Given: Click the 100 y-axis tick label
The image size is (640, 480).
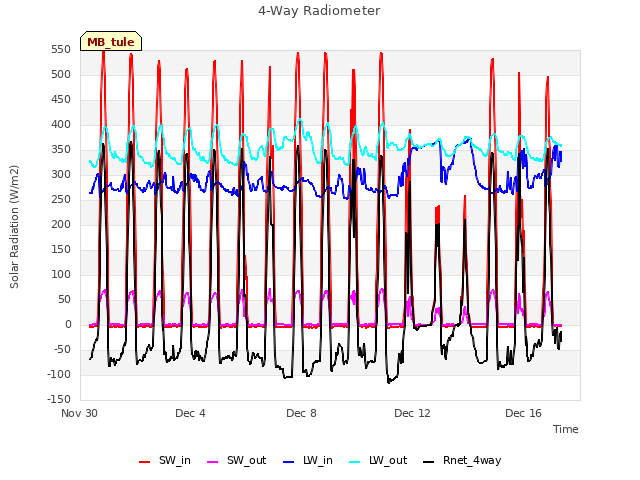Looking at the screenshot, I should 61,275.
